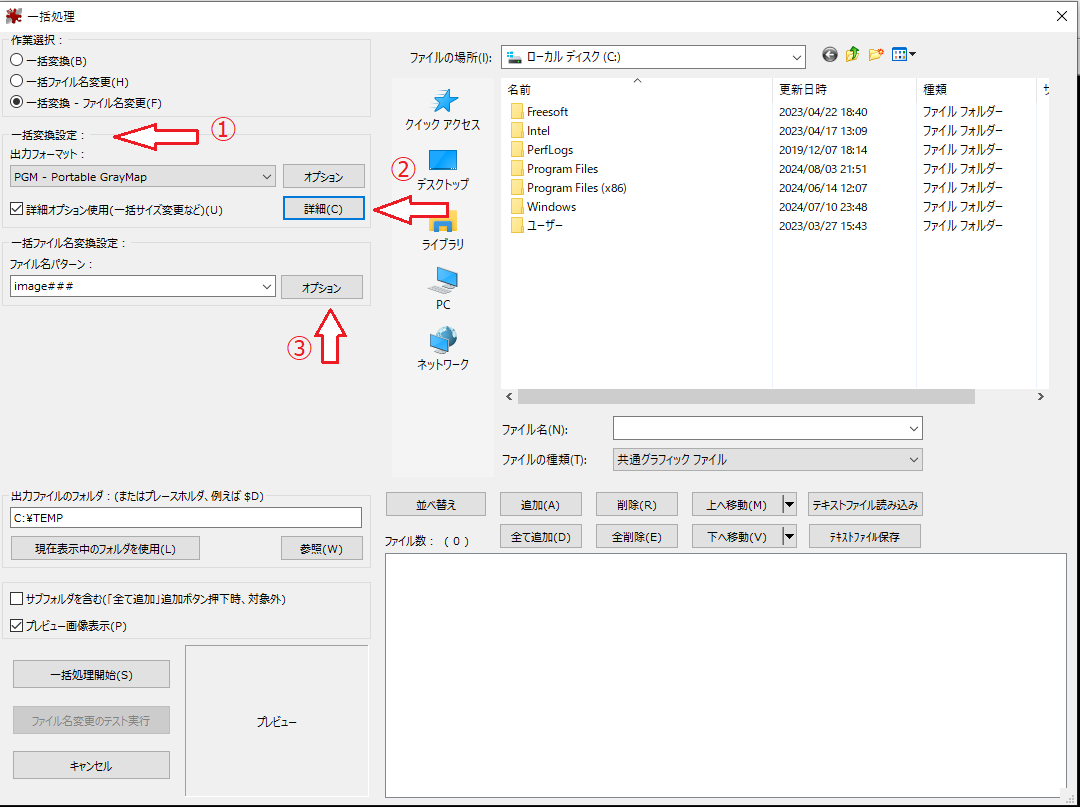Click the Quick Access icon in places bar
This screenshot has height=807, width=1080.
tap(443, 102)
